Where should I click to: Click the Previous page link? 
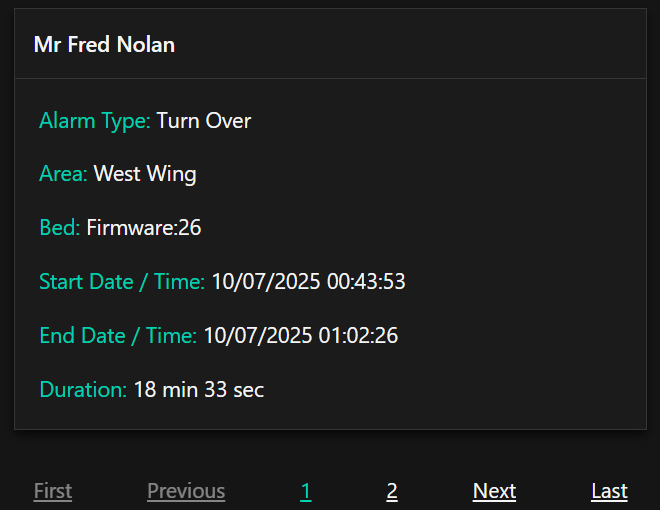pos(186,491)
